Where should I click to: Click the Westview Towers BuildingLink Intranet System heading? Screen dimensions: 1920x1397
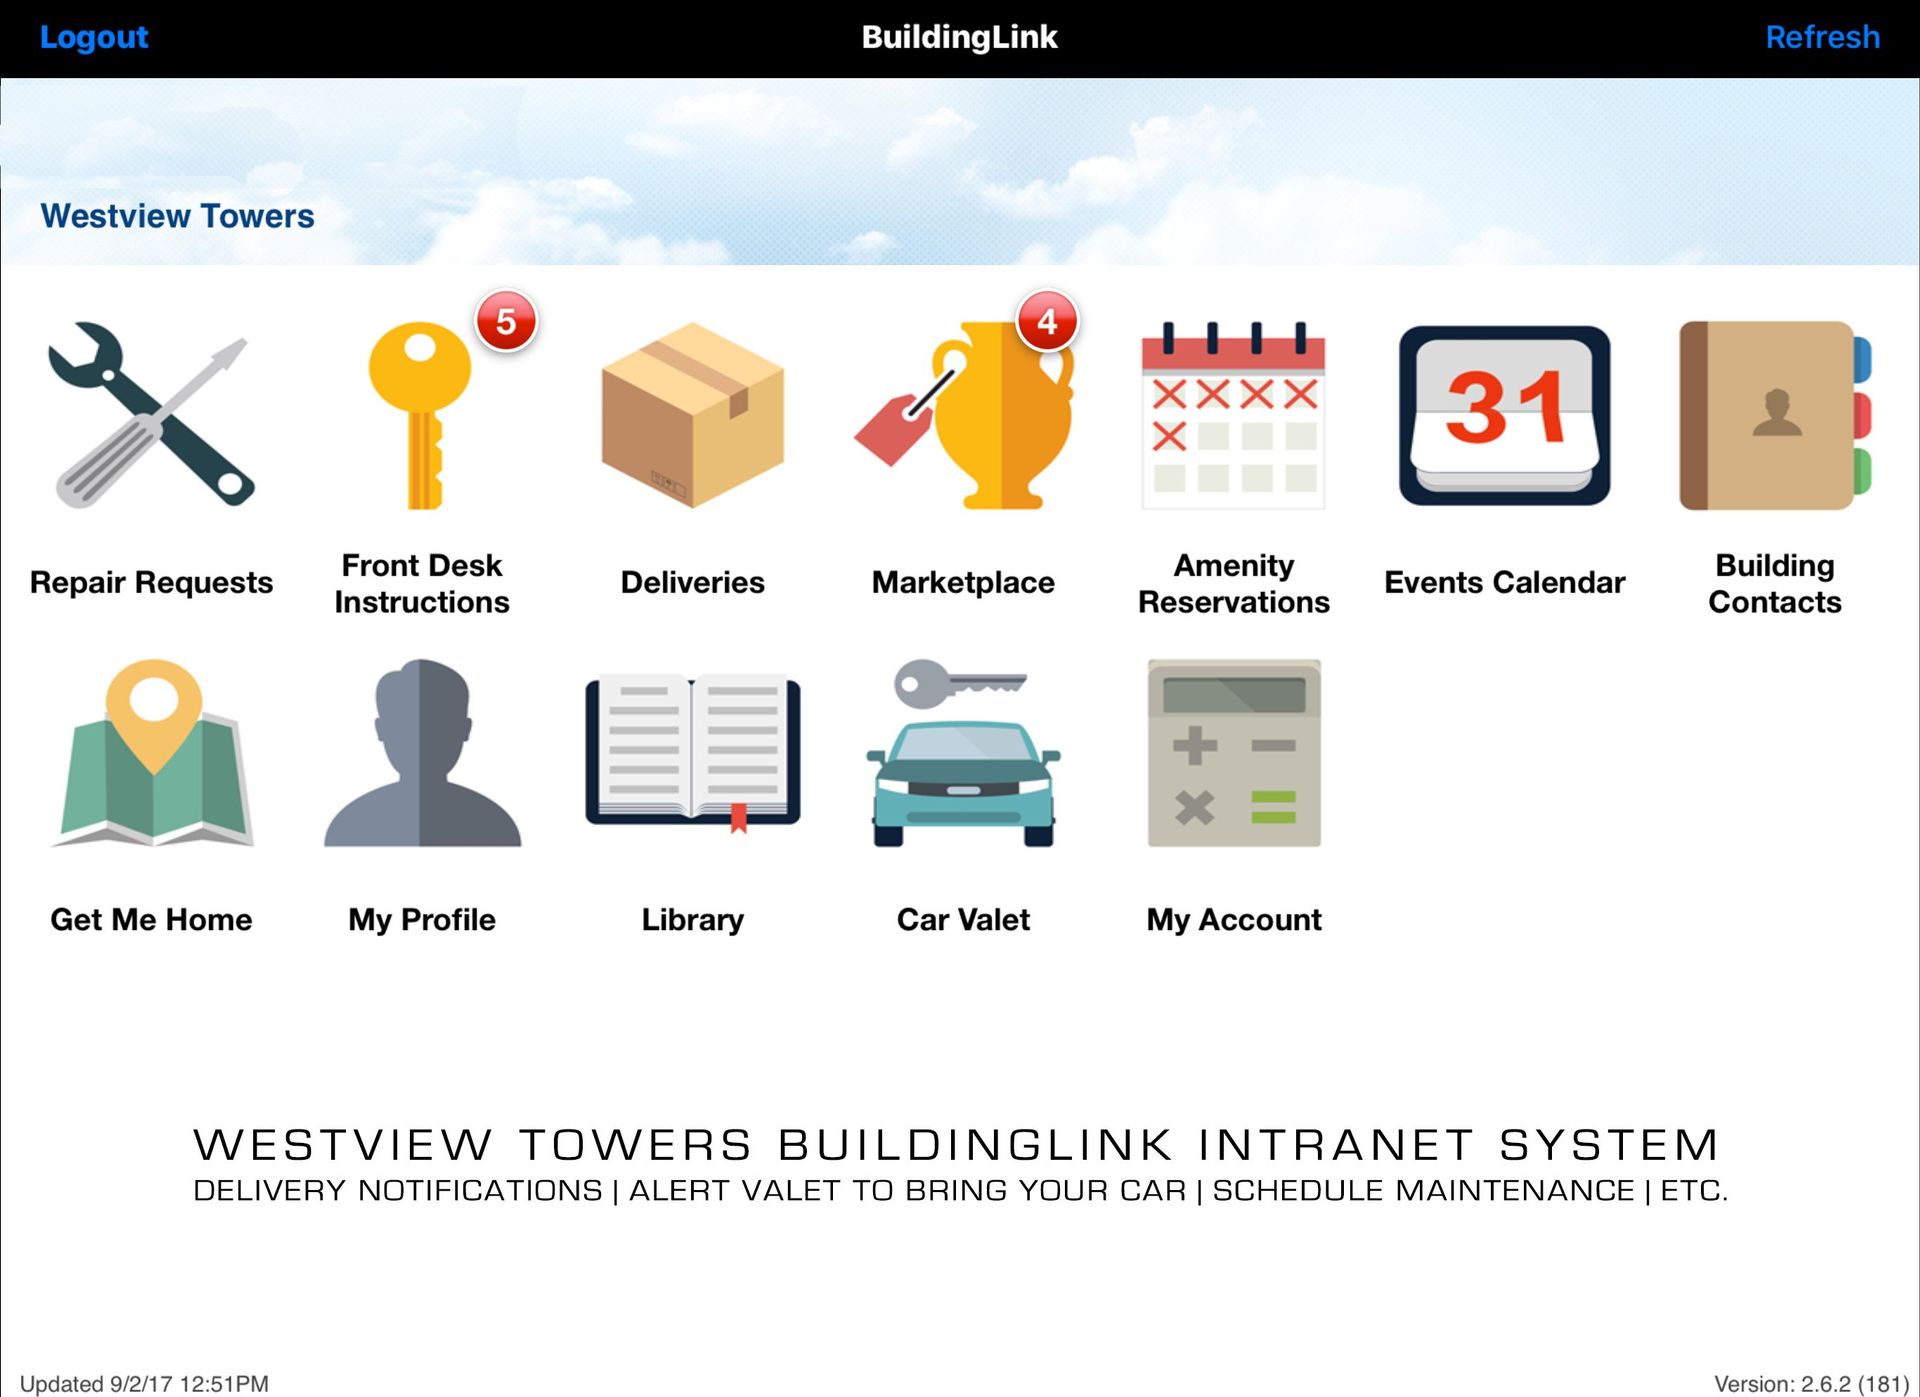point(957,1145)
